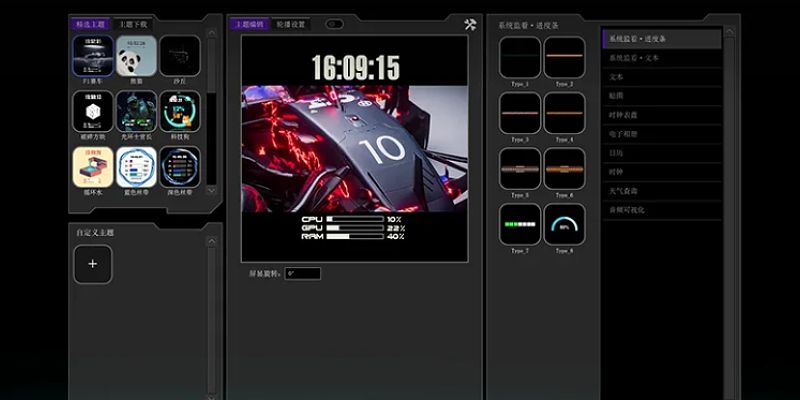
Task: Select the Type_5 slider-style progress bar
Action: click(519, 169)
